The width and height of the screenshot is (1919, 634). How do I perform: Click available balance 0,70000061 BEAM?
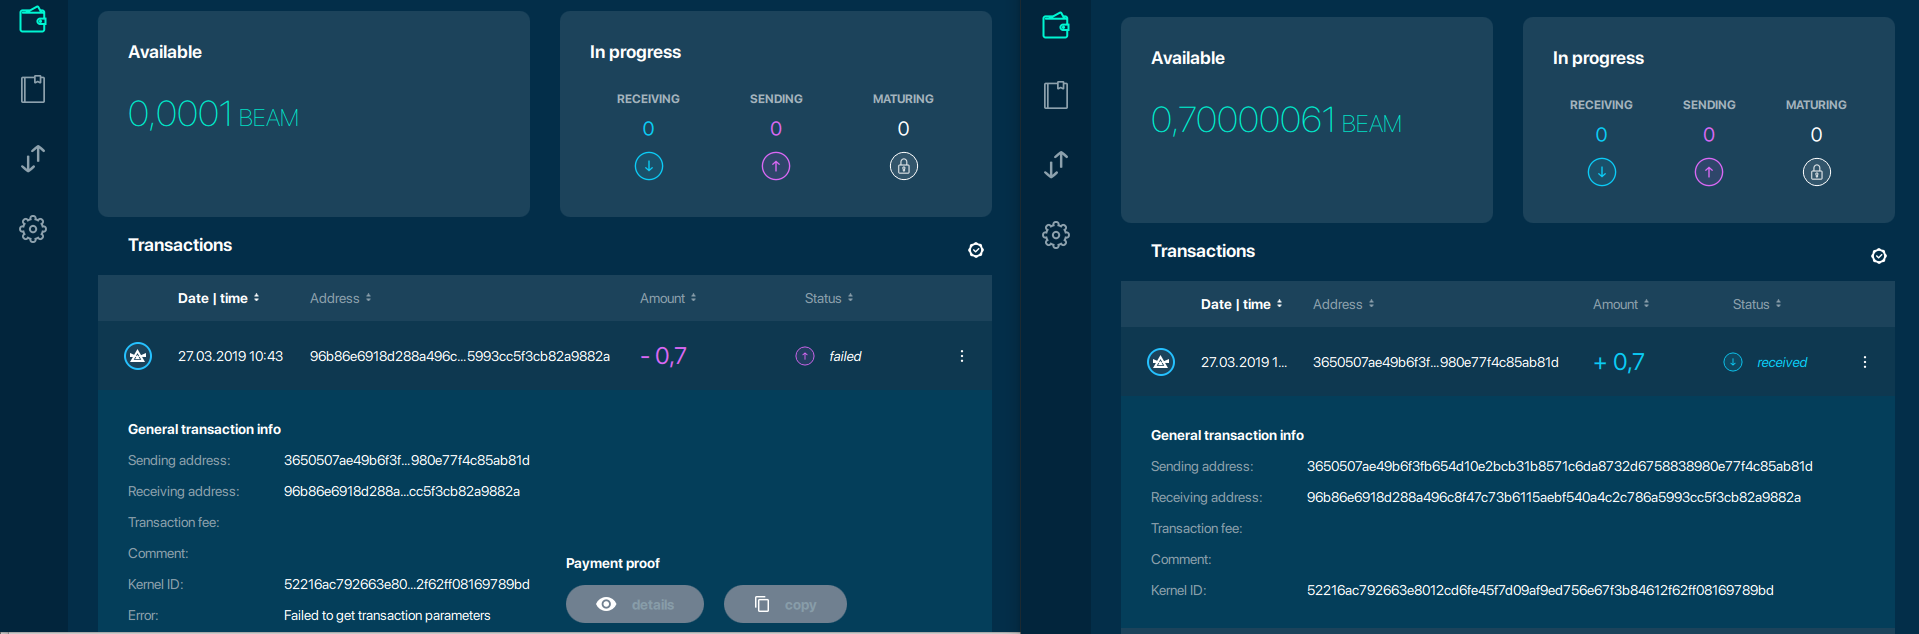point(1276,120)
